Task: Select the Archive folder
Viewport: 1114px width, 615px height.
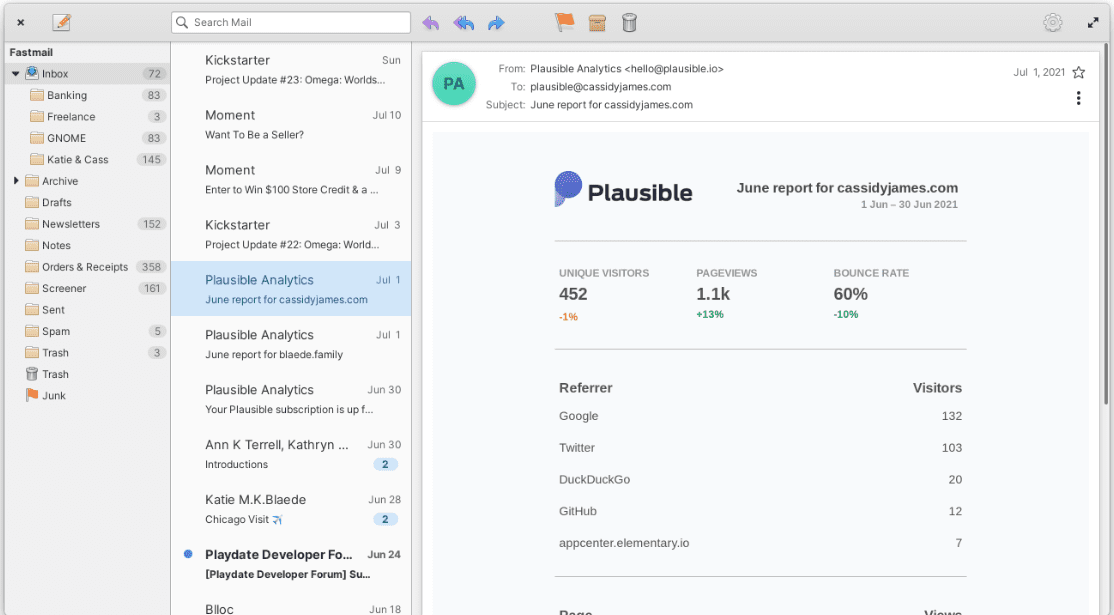Action: pyautogui.click(x=87, y=181)
